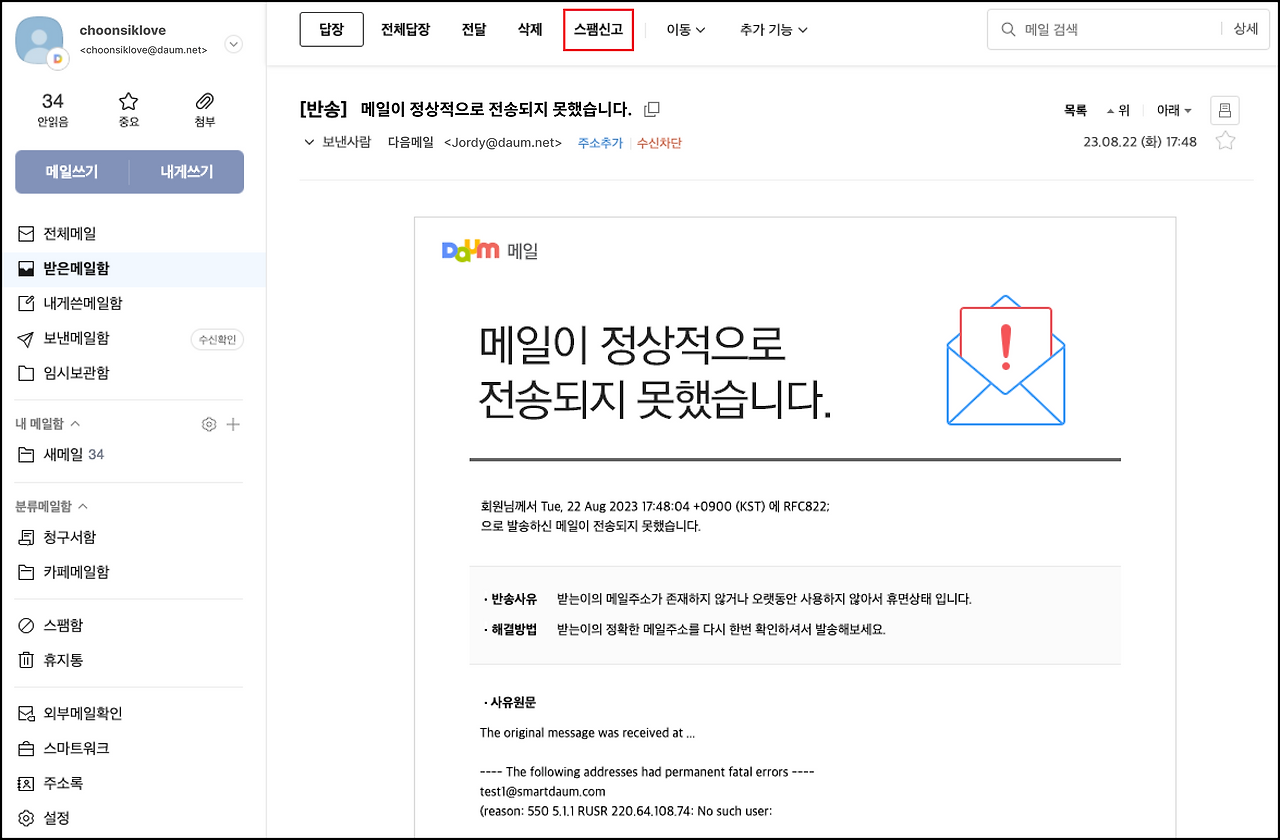
Task: Click sender address Jordy@daum.net
Action: tap(503, 143)
